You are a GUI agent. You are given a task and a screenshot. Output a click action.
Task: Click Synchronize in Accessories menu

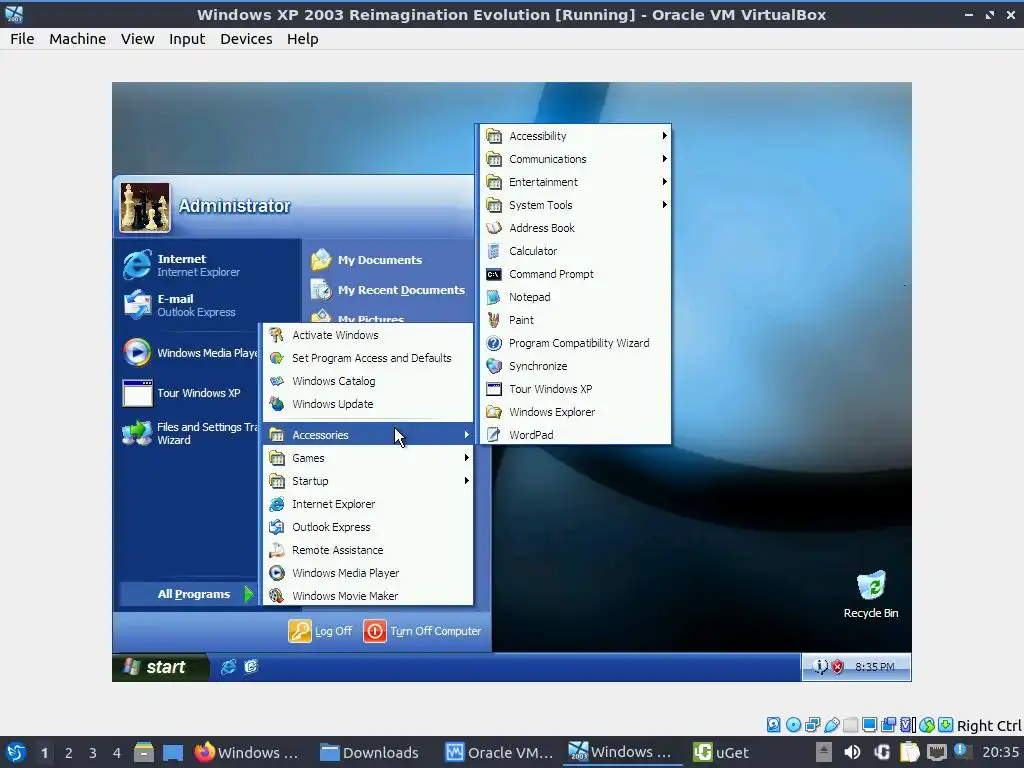click(x=575, y=366)
